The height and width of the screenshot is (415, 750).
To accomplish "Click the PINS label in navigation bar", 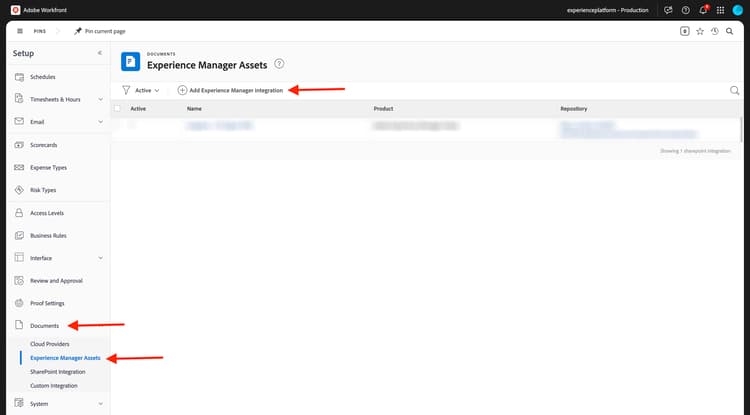I will coord(40,31).
